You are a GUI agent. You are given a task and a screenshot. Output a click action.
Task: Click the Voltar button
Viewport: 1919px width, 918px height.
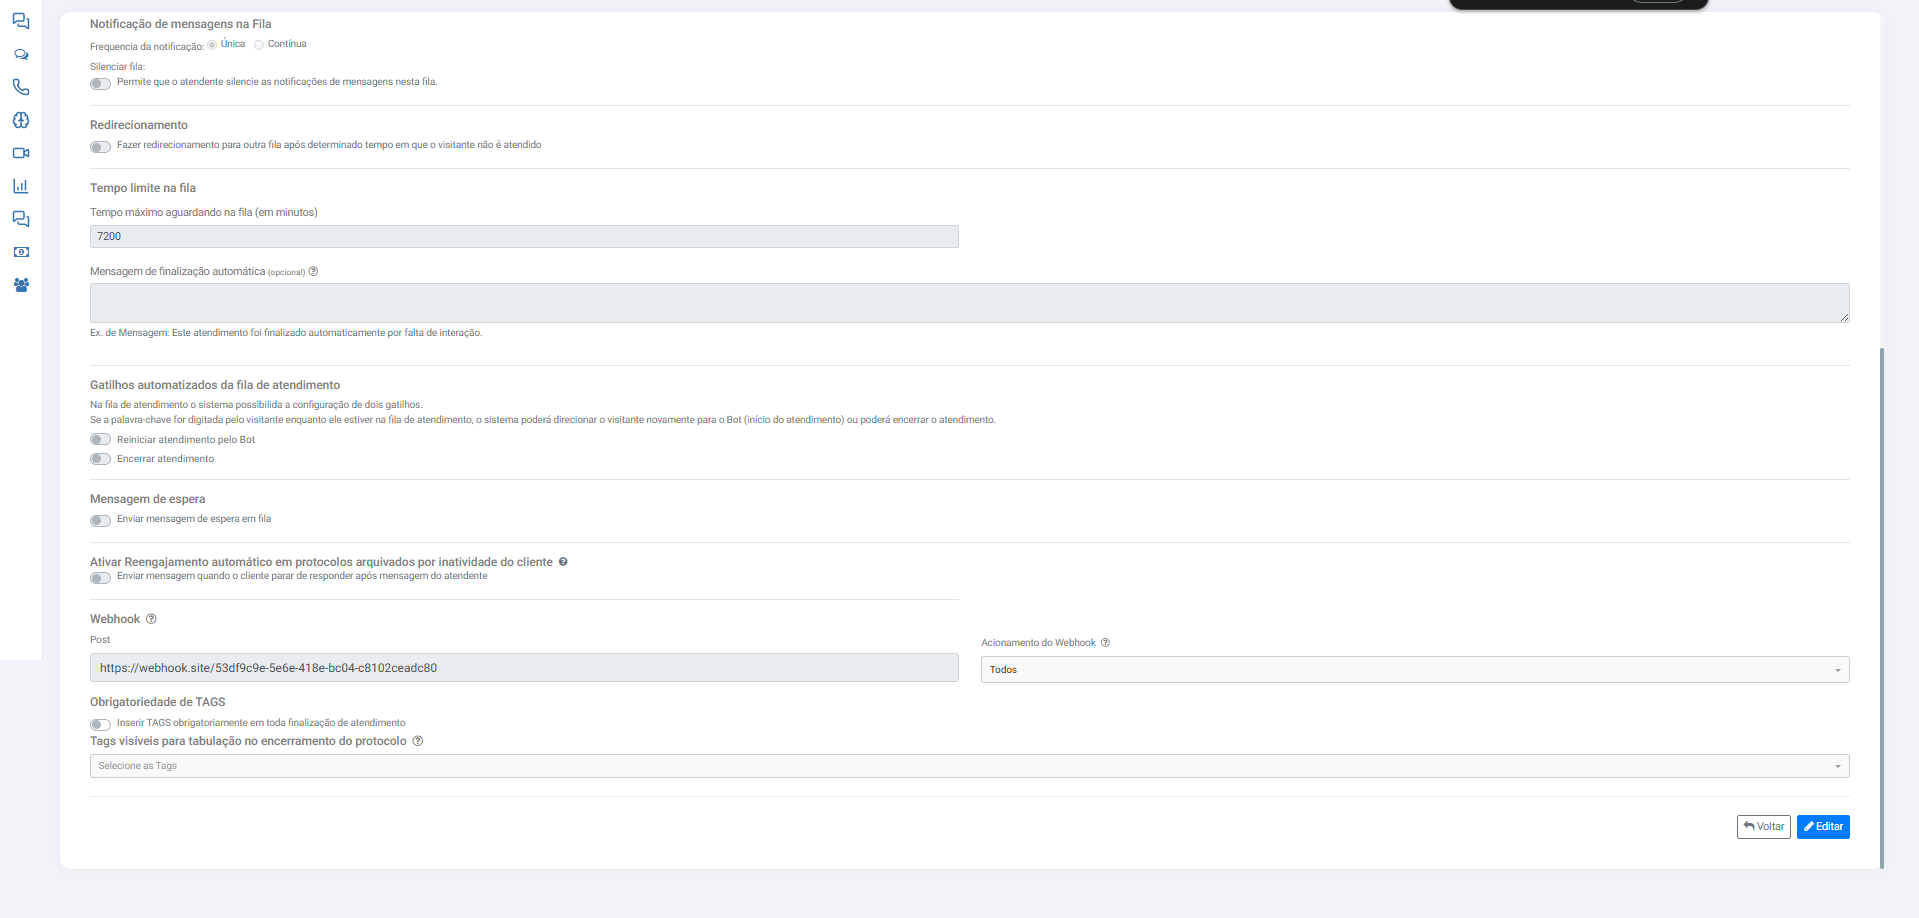[x=1763, y=827]
